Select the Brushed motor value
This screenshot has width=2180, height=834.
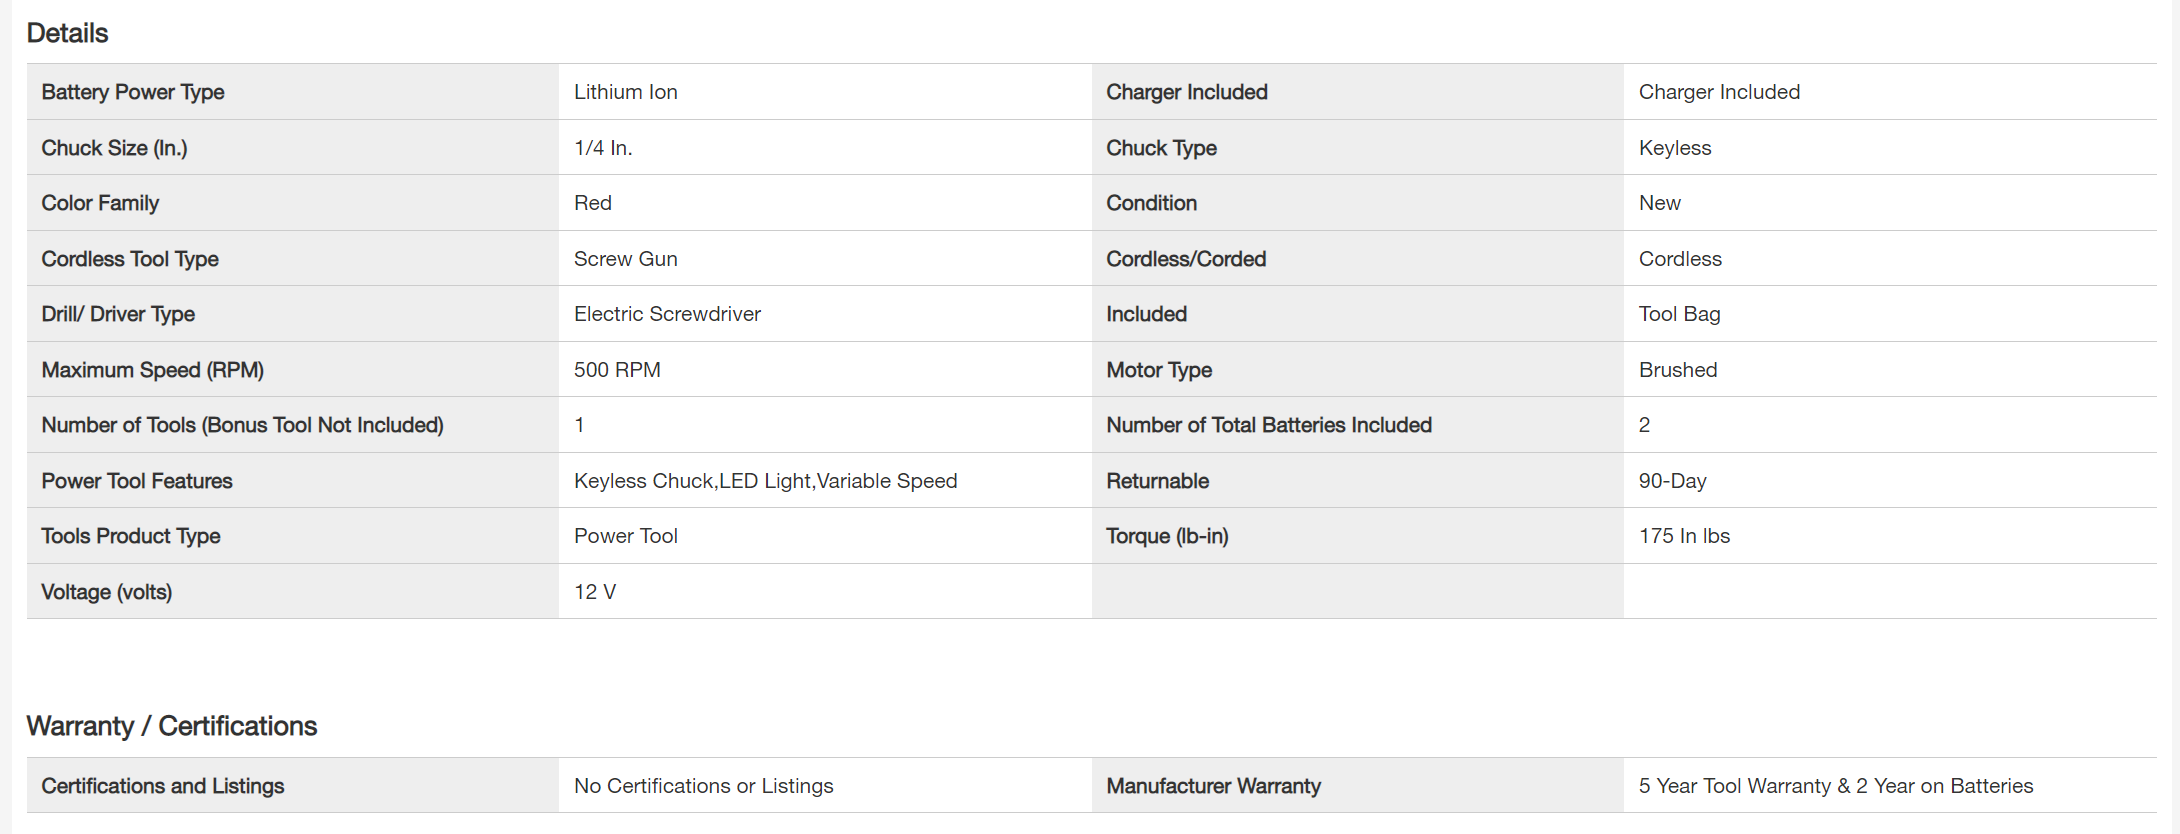[1677, 370]
